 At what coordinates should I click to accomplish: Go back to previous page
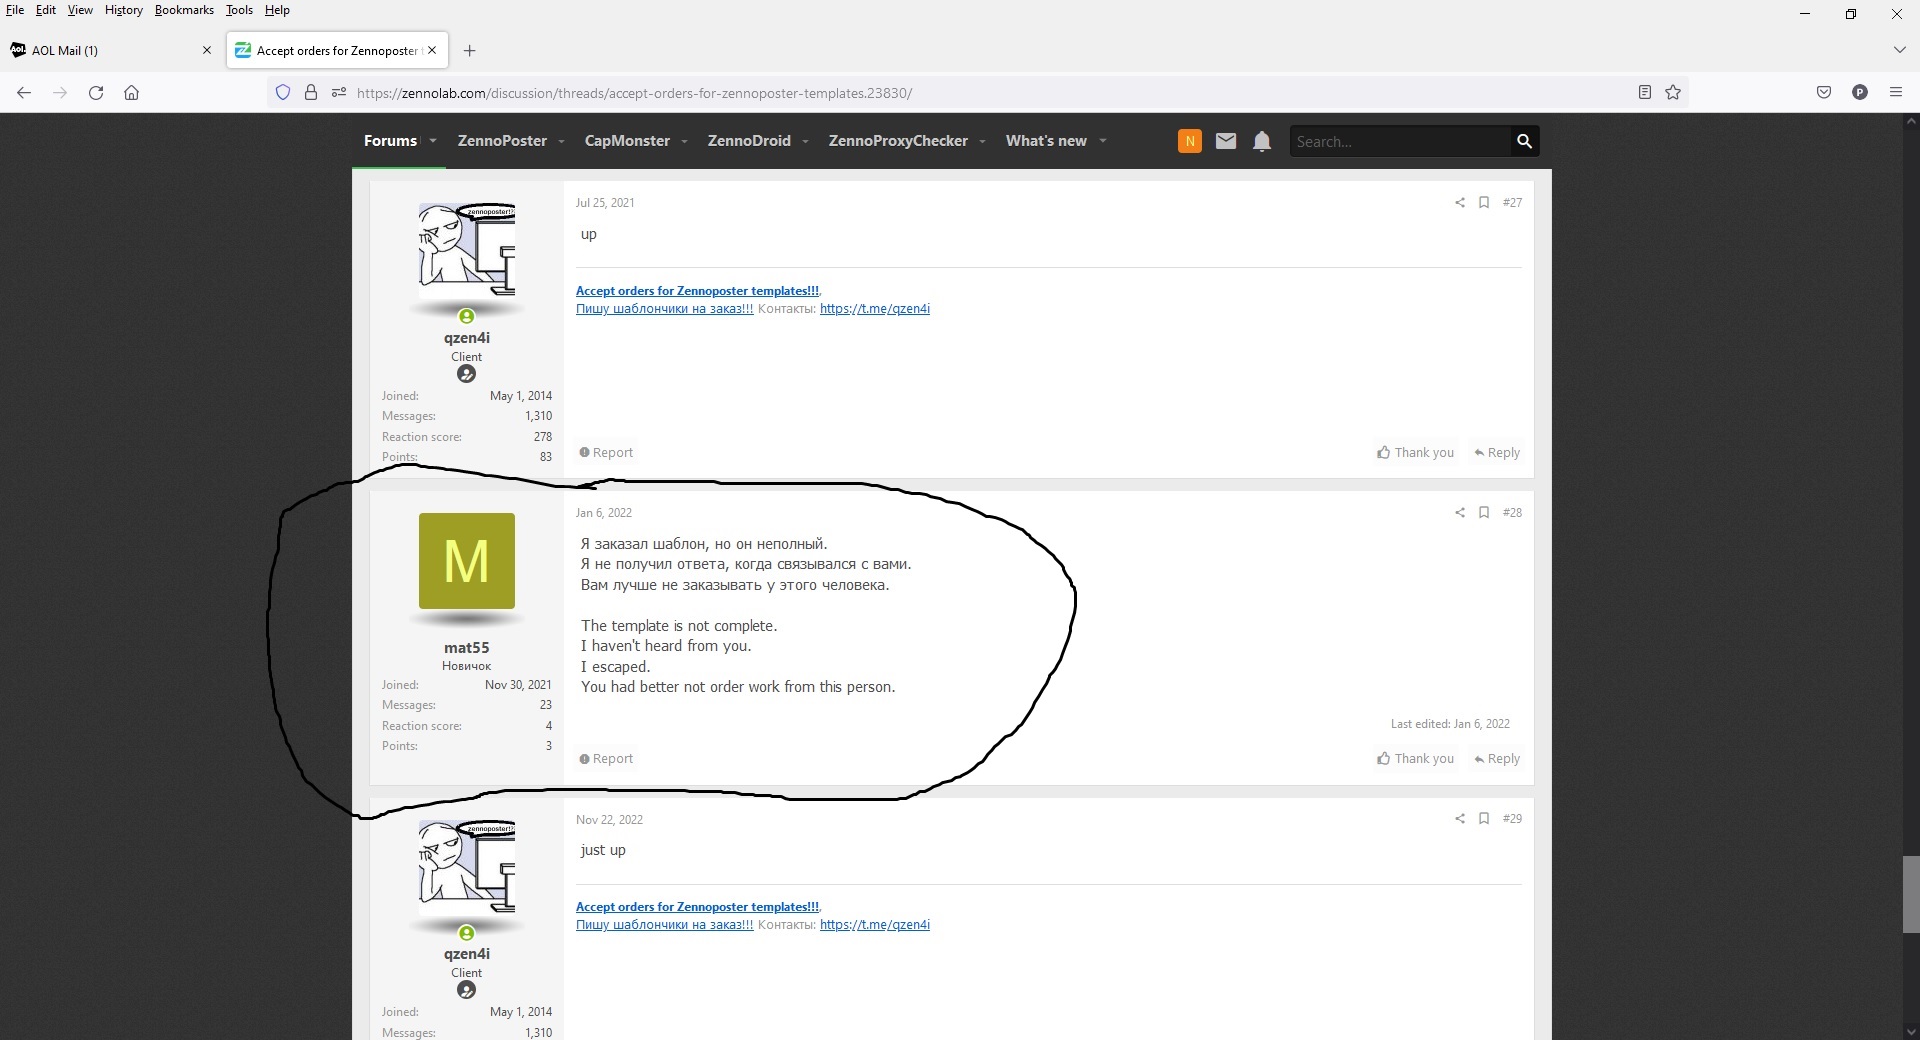coord(24,93)
